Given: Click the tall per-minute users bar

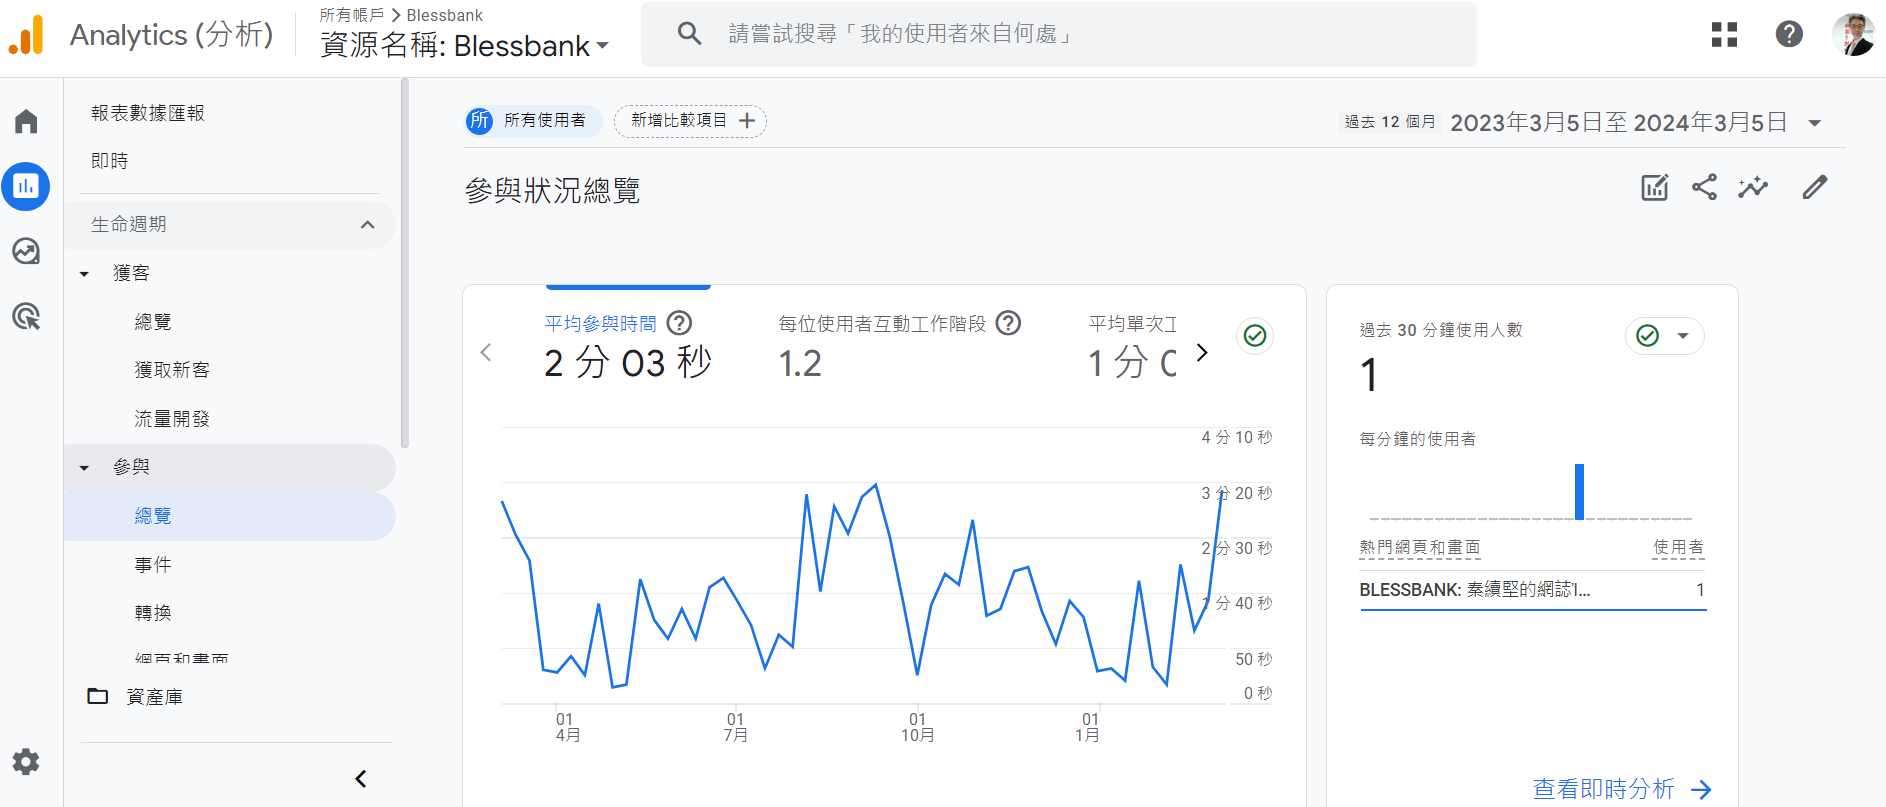Looking at the screenshot, I should pos(1579,491).
